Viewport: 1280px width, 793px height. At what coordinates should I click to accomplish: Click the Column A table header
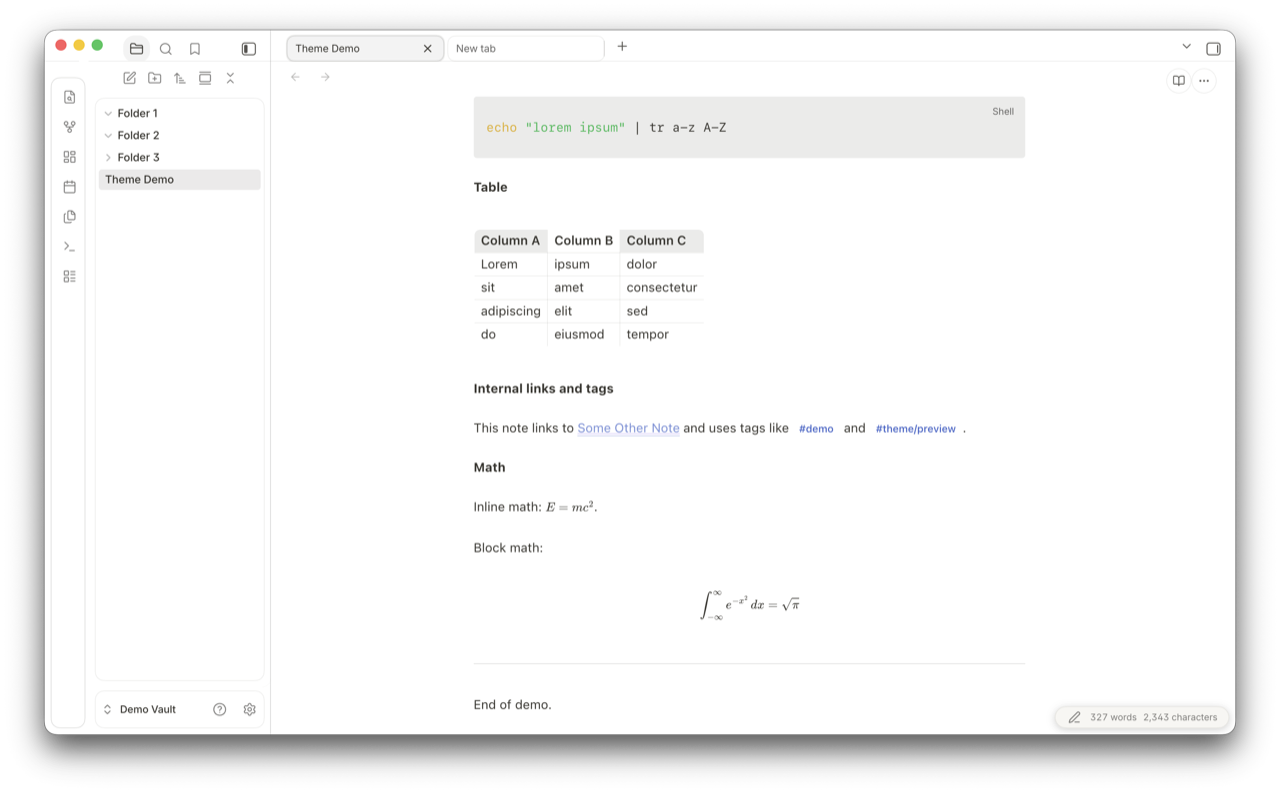tap(511, 241)
